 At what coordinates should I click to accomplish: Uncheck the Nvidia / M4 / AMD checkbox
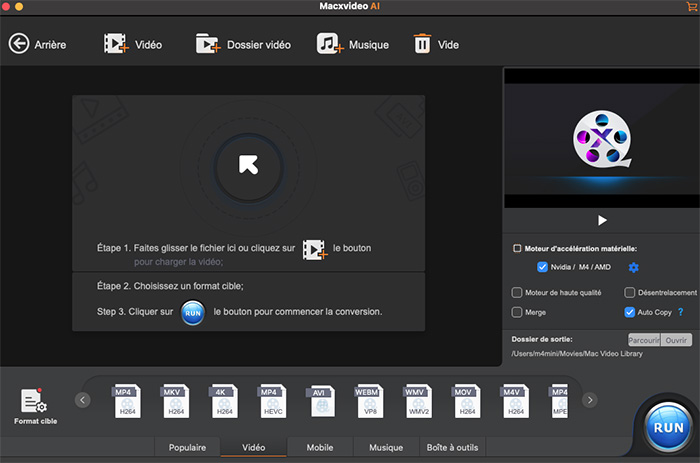(x=542, y=267)
